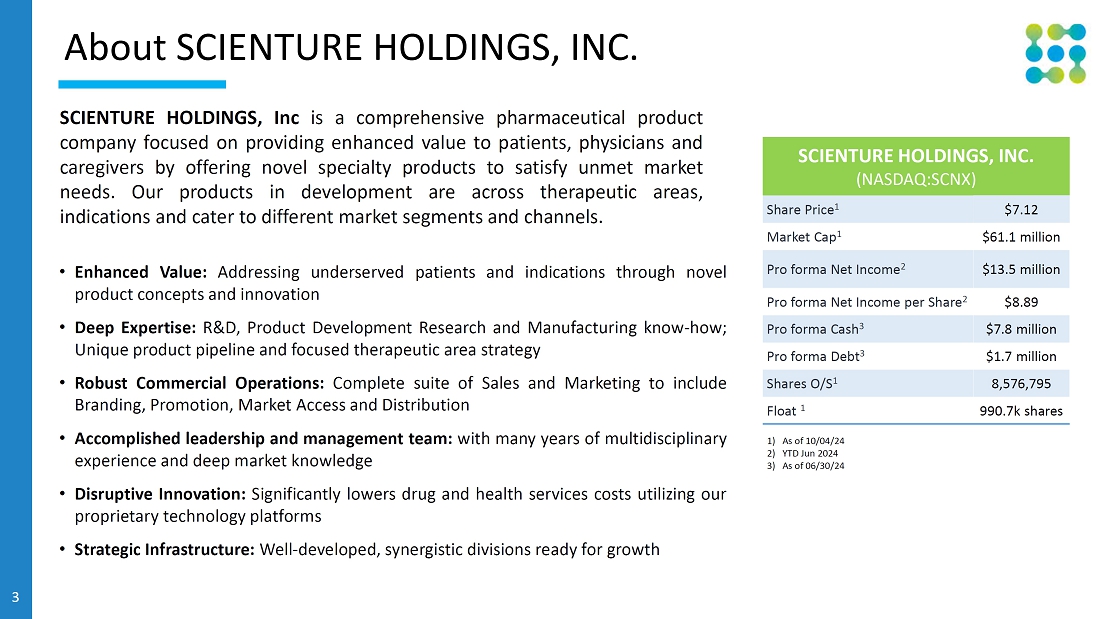The width and height of the screenshot is (1100, 619).
Task: Click the green table header 'SCIENTURE HOLDINGS, INC.'
Action: click(x=915, y=156)
